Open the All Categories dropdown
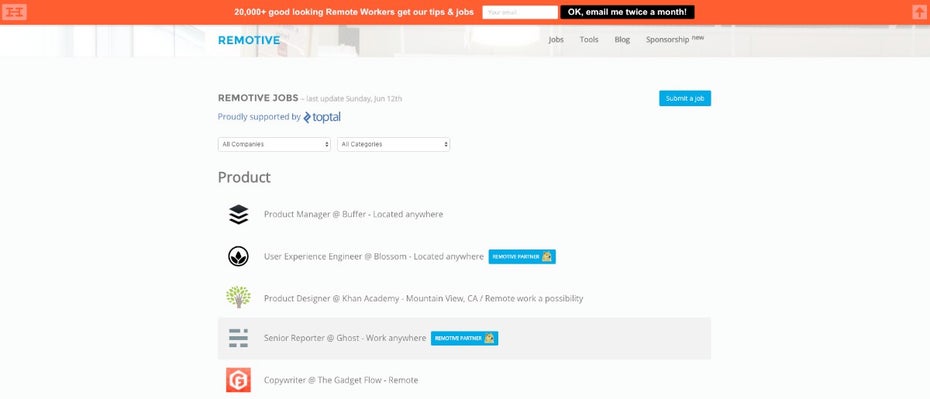 393,144
